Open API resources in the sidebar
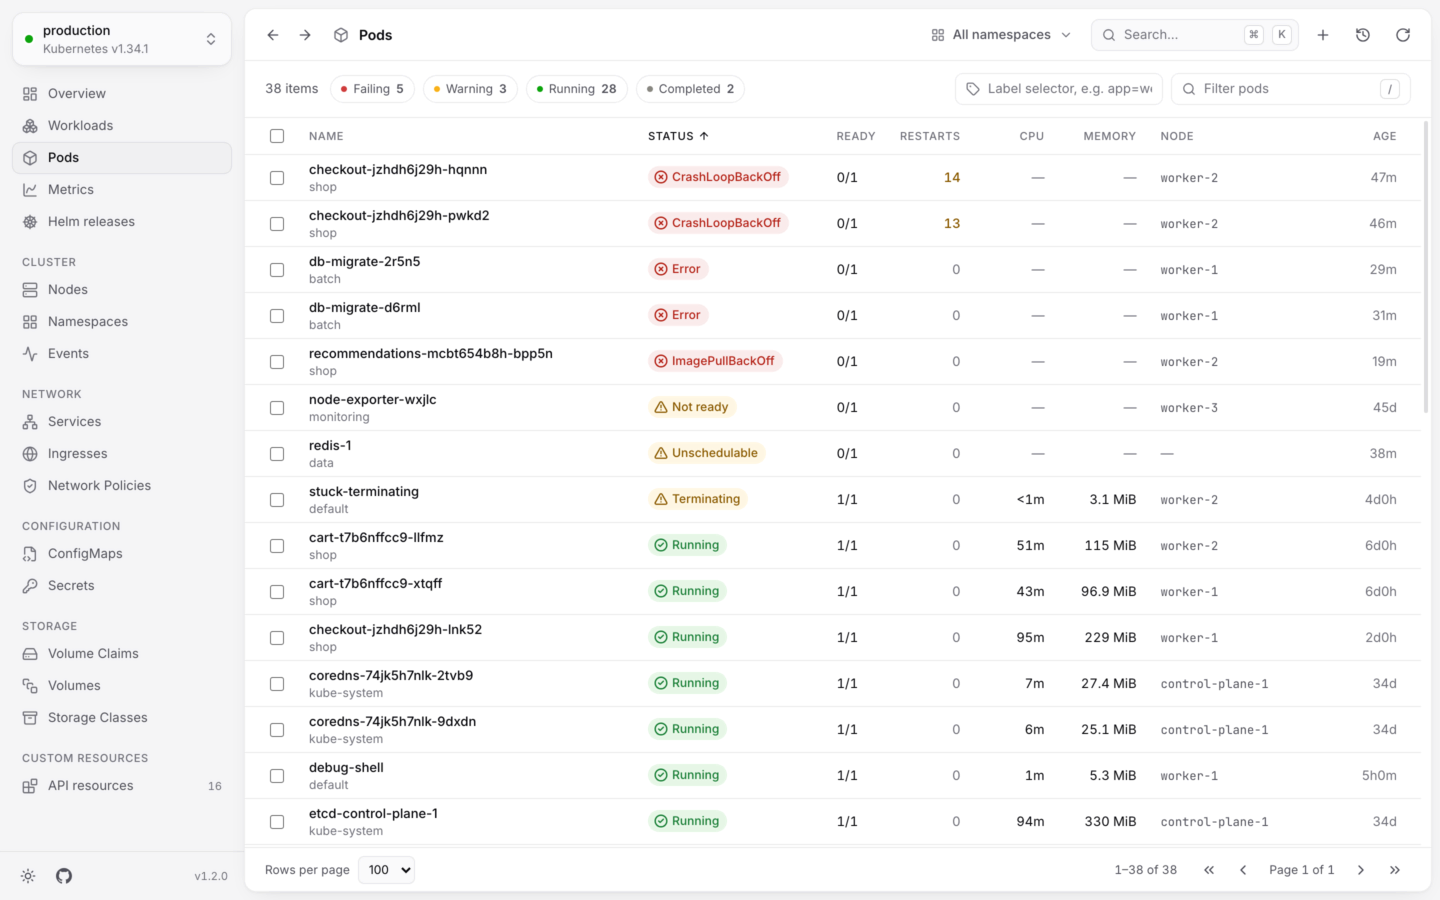The image size is (1440, 900). [x=122, y=786]
